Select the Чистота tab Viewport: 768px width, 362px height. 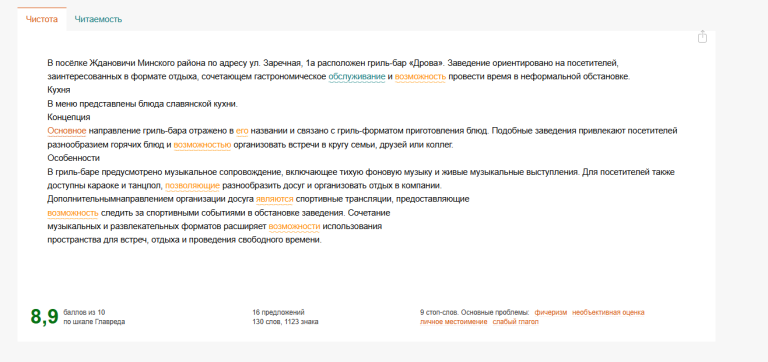pyautogui.click(x=42, y=19)
